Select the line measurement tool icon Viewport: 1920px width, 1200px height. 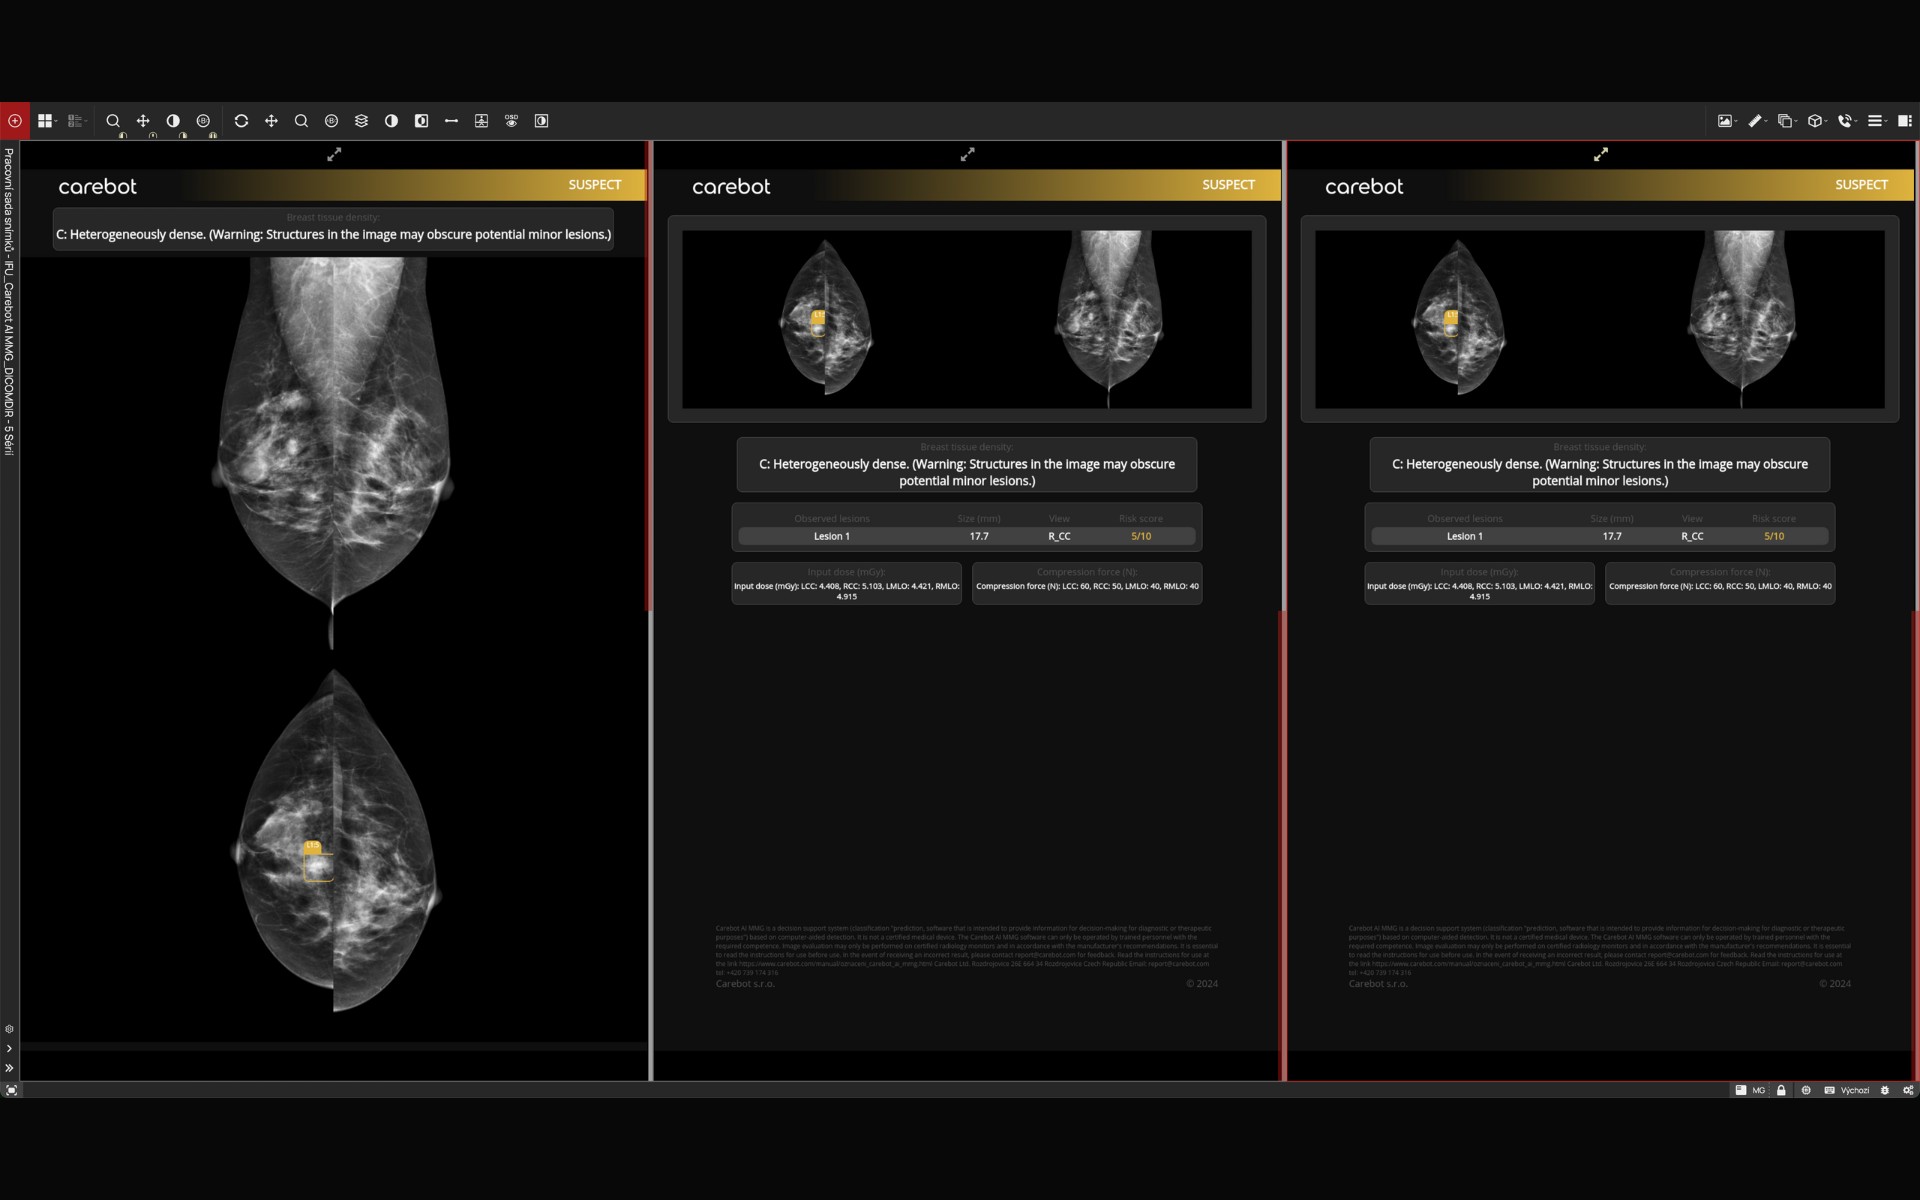451,121
